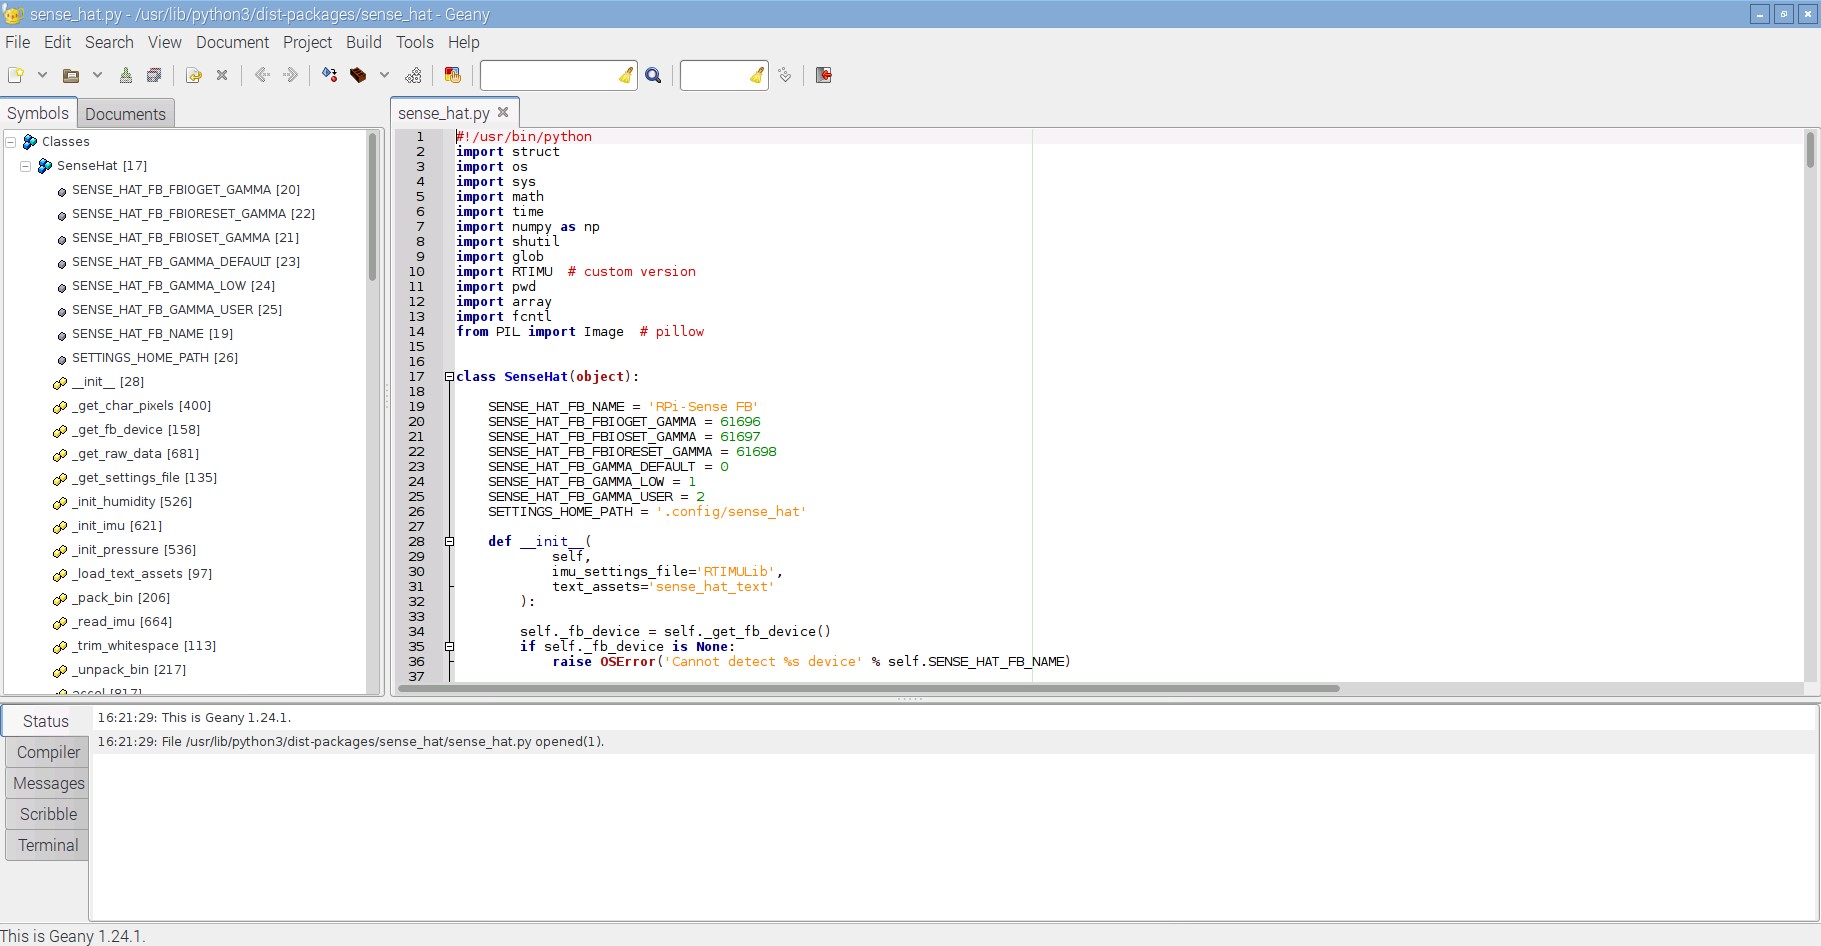Click the Save All toolbar icon
Screen dimensions: 1821x946
[154, 75]
